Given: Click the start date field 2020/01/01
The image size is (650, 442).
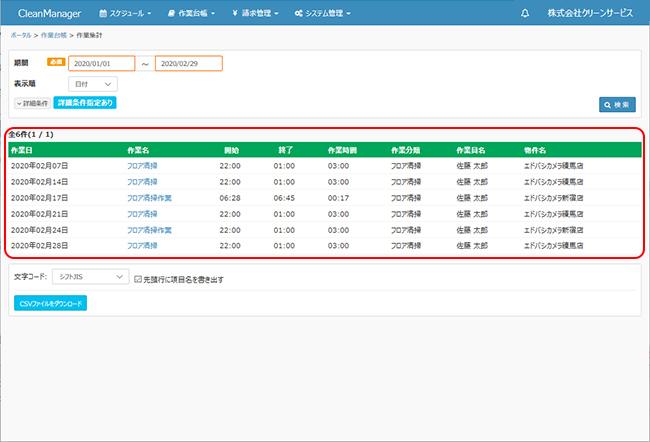Looking at the screenshot, I should [101, 63].
